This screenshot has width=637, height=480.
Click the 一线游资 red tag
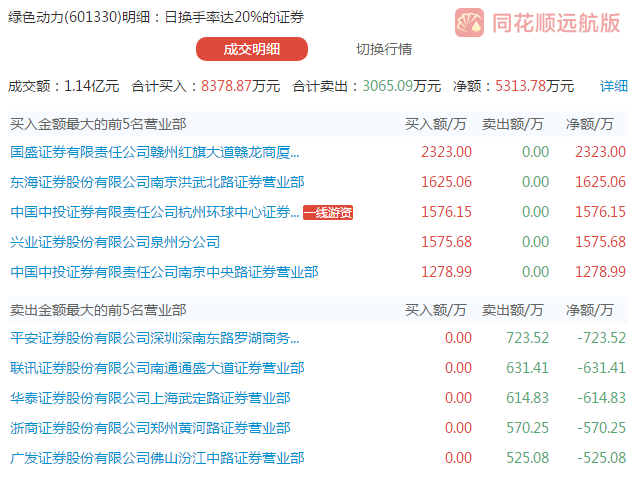[x=328, y=212]
